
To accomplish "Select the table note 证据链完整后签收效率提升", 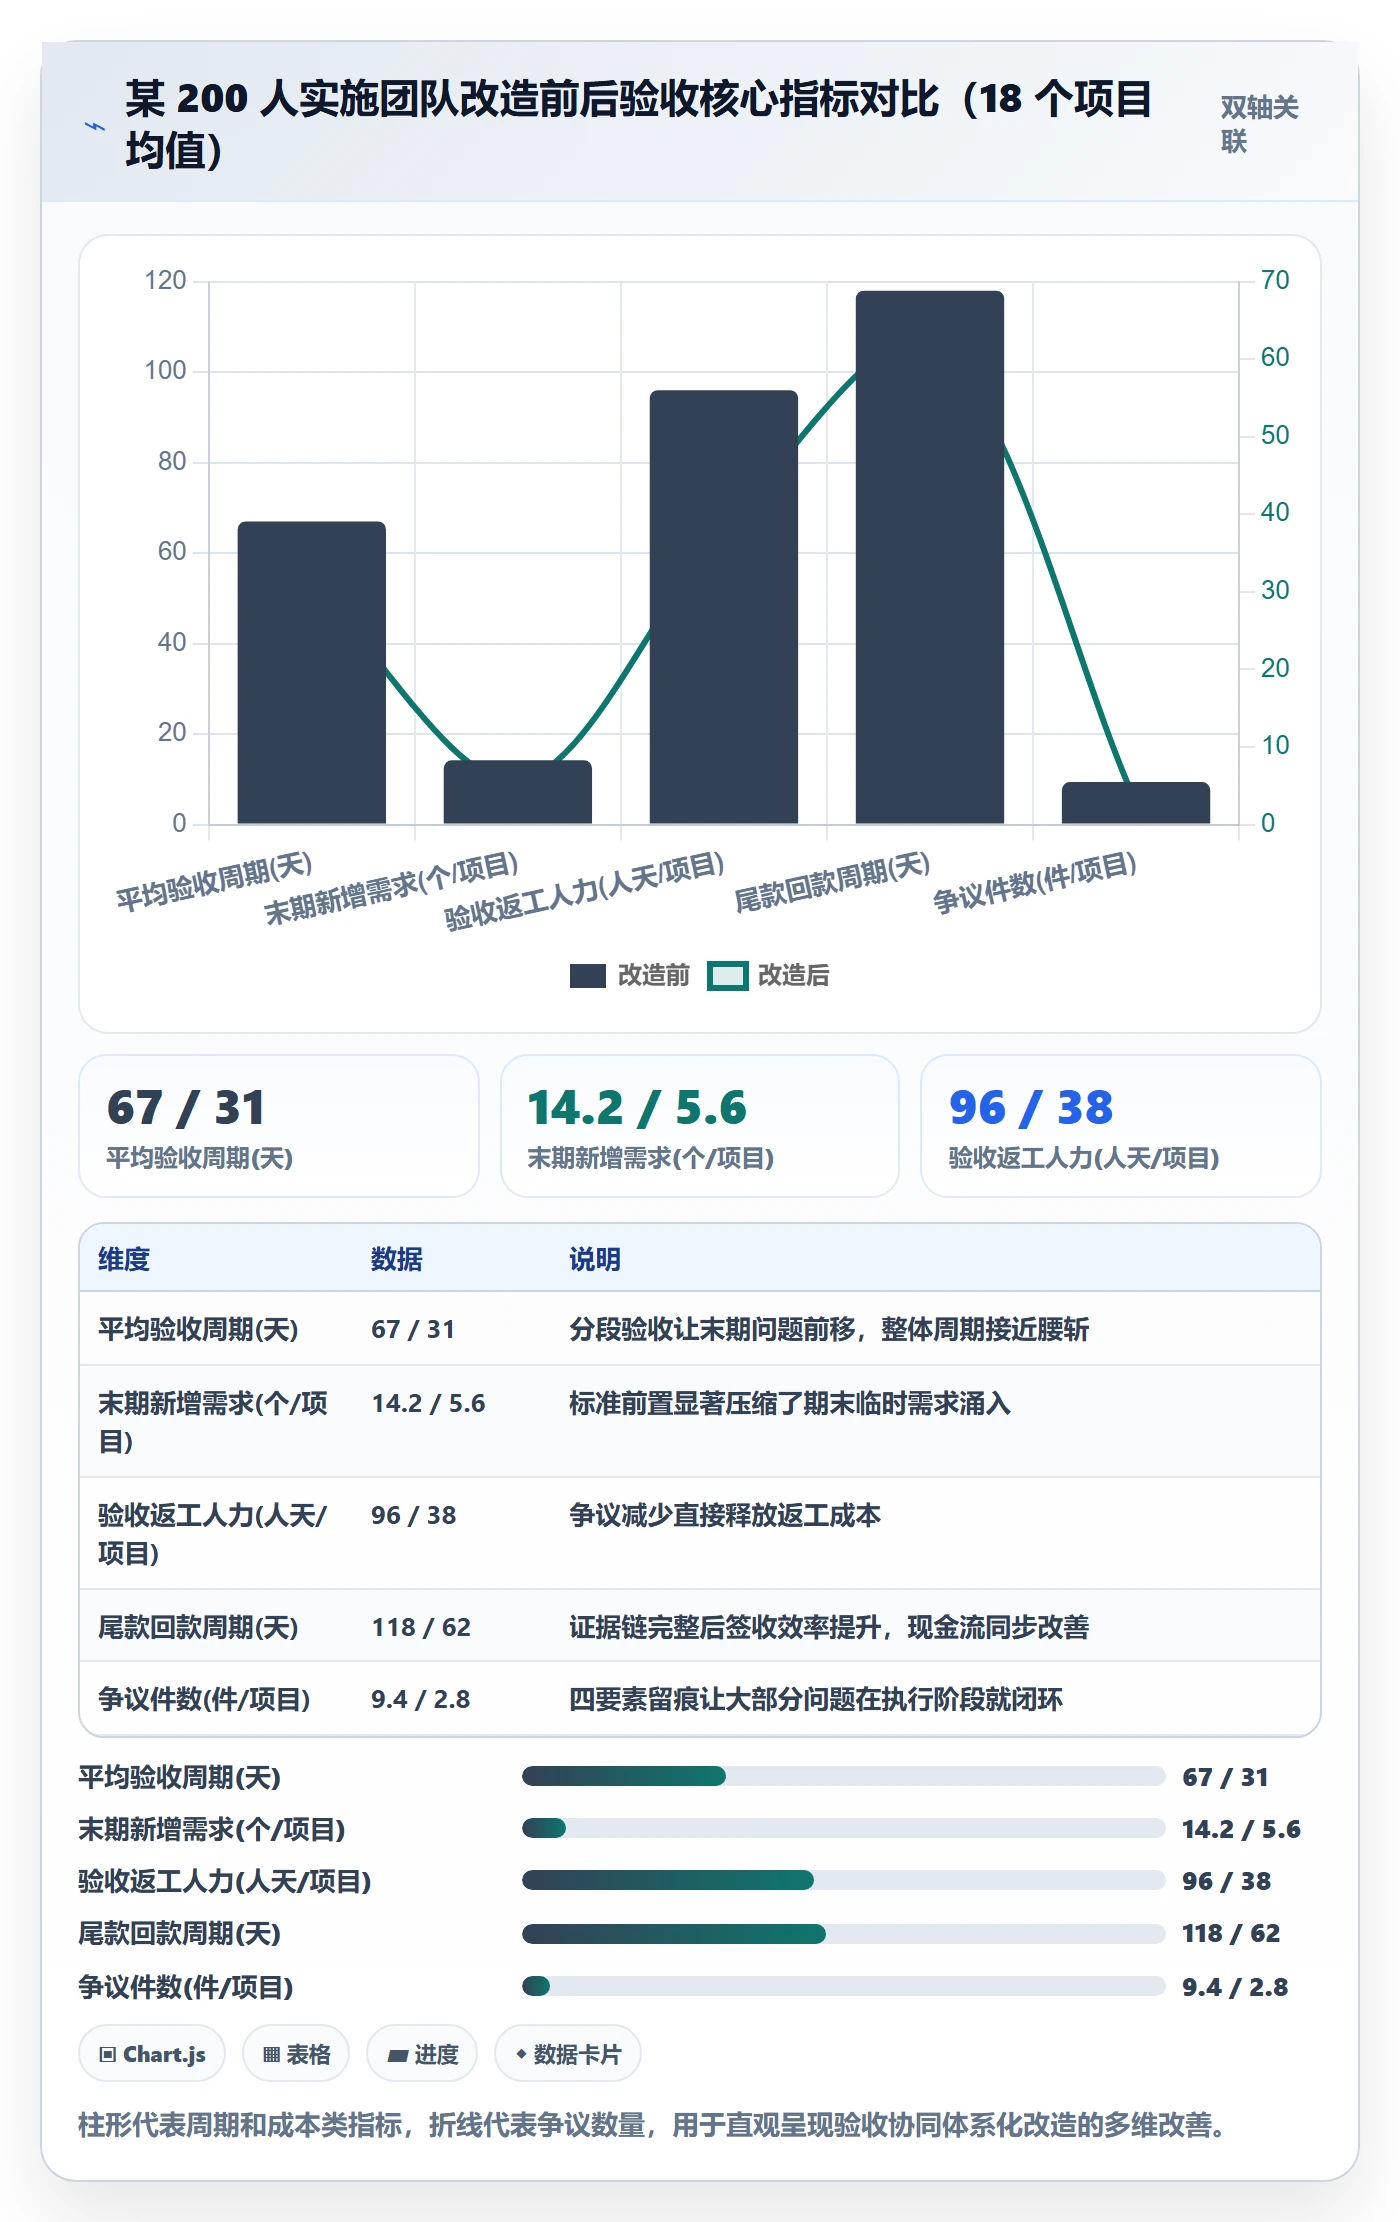I will [829, 1627].
